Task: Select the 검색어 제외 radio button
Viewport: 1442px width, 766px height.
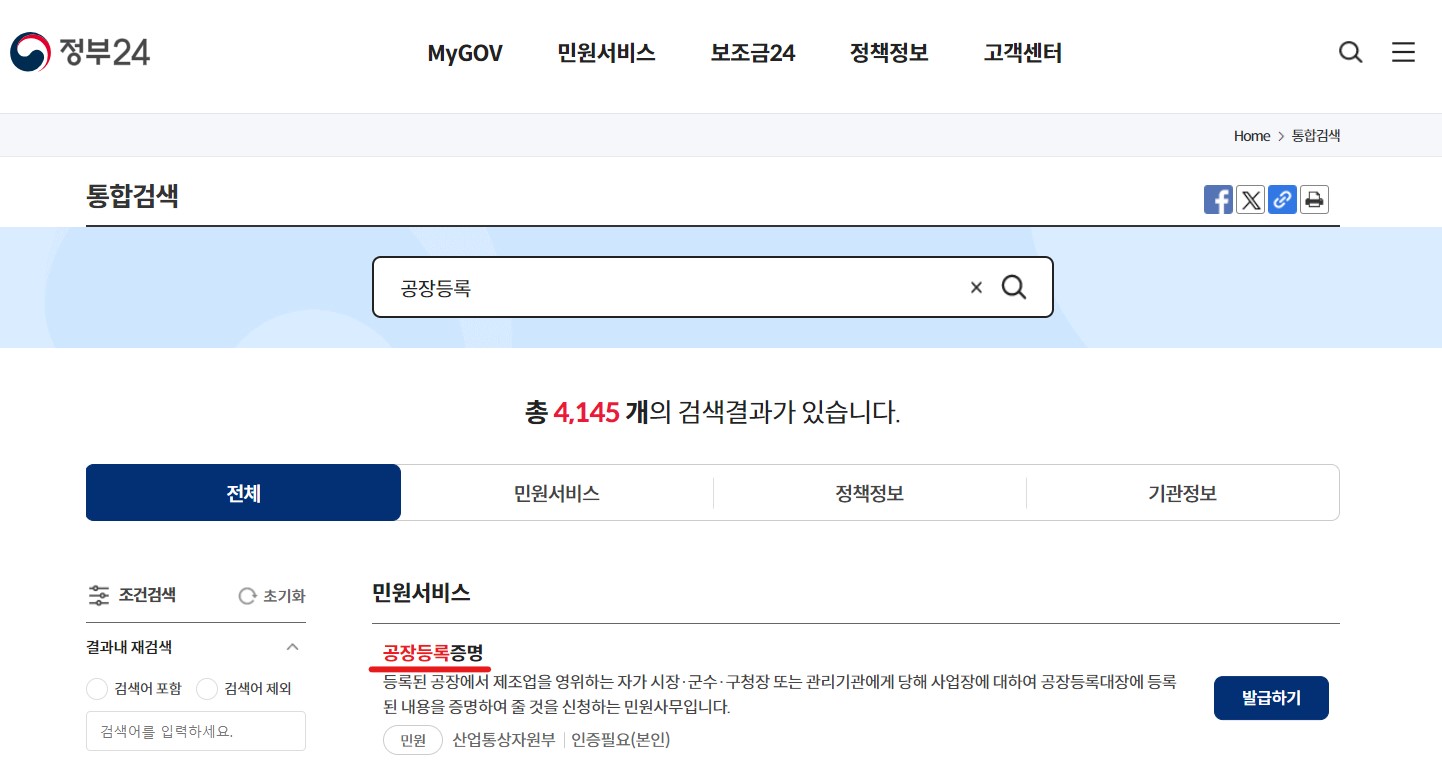Action: click(207, 688)
